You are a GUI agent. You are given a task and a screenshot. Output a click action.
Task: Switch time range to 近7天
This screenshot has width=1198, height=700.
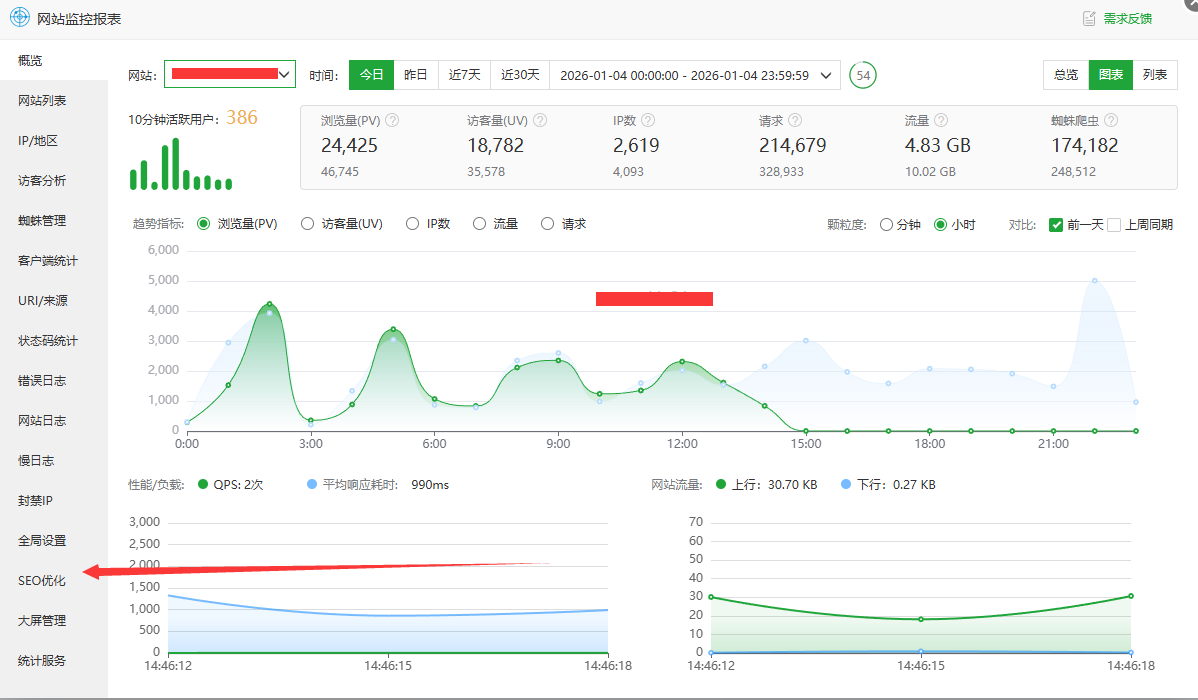tap(464, 75)
